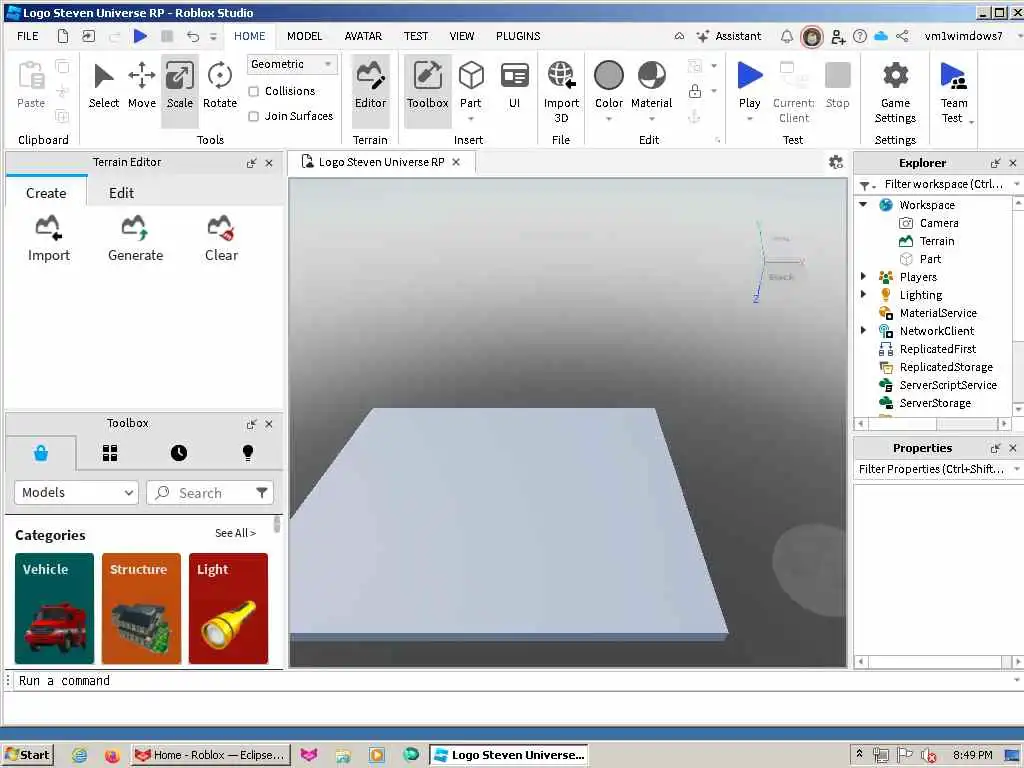Image resolution: width=1024 pixels, height=768 pixels.
Task: Open the Structure category card
Action: (141, 609)
